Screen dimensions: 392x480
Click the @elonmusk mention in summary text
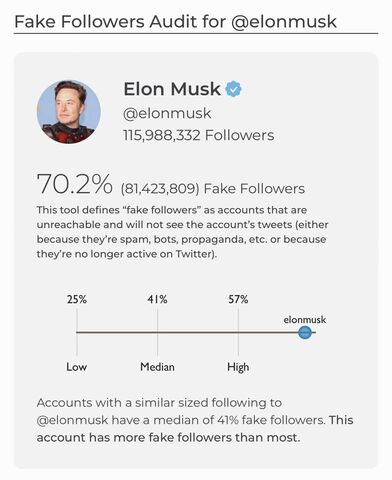72,420
